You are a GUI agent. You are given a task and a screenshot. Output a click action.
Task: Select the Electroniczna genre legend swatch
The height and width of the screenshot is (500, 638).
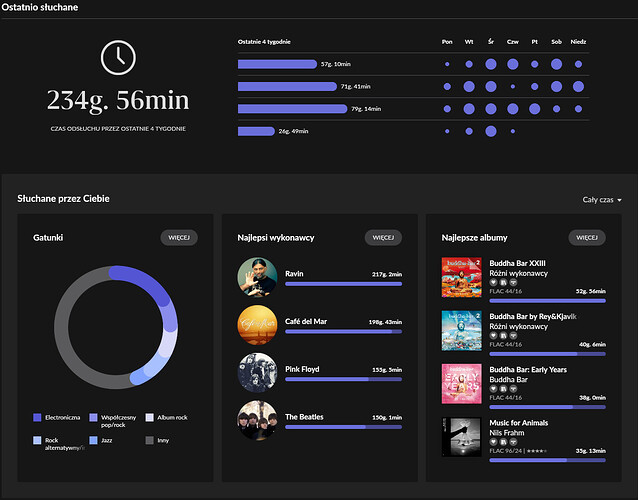click(38, 417)
